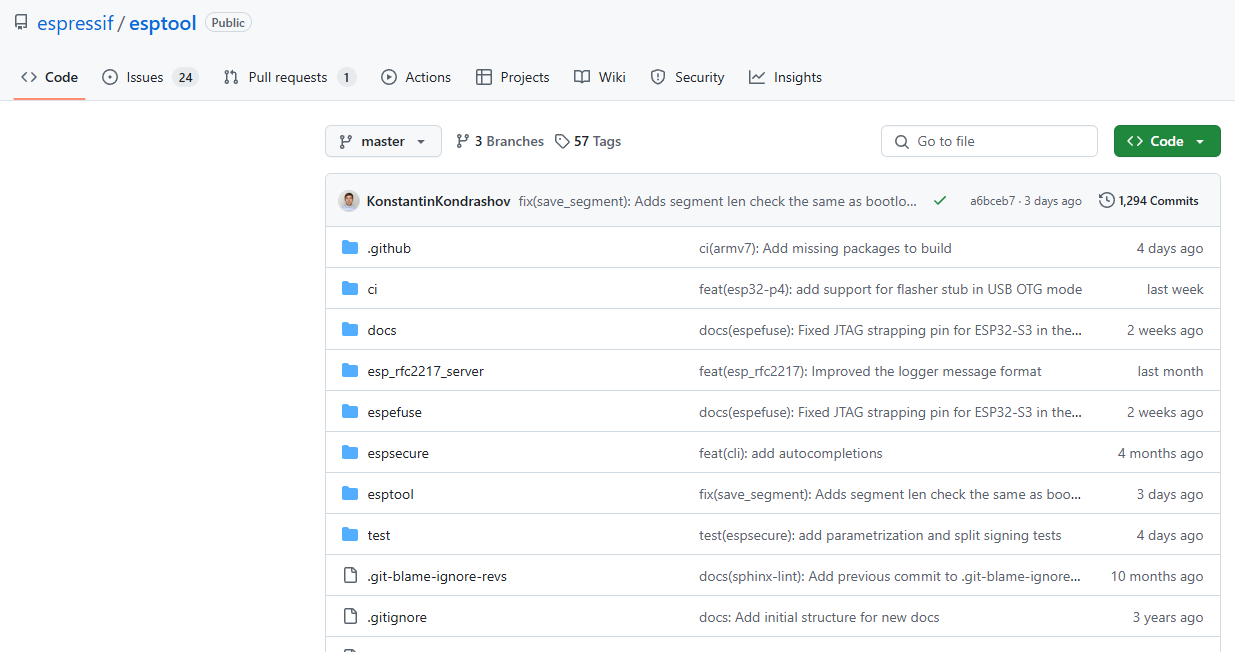This screenshot has height=652, width=1235.
Task: Click the folder icon for esp_rfc2217_server
Action: [x=350, y=371]
